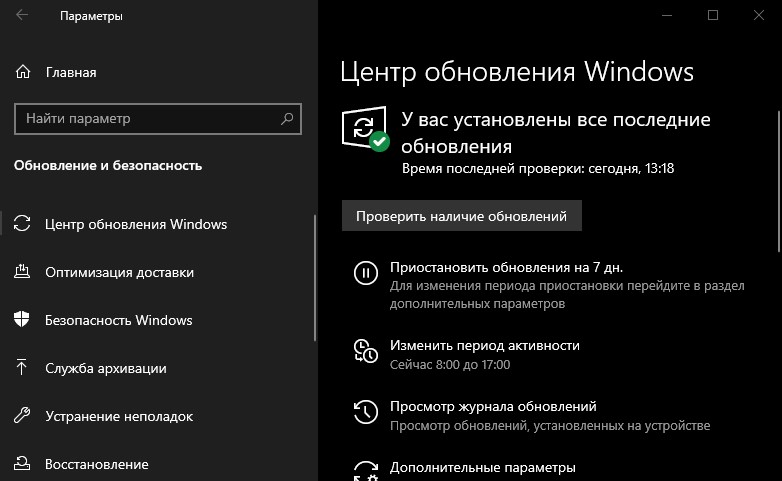Click the pause icon for Приостановить обновления

tap(366, 273)
